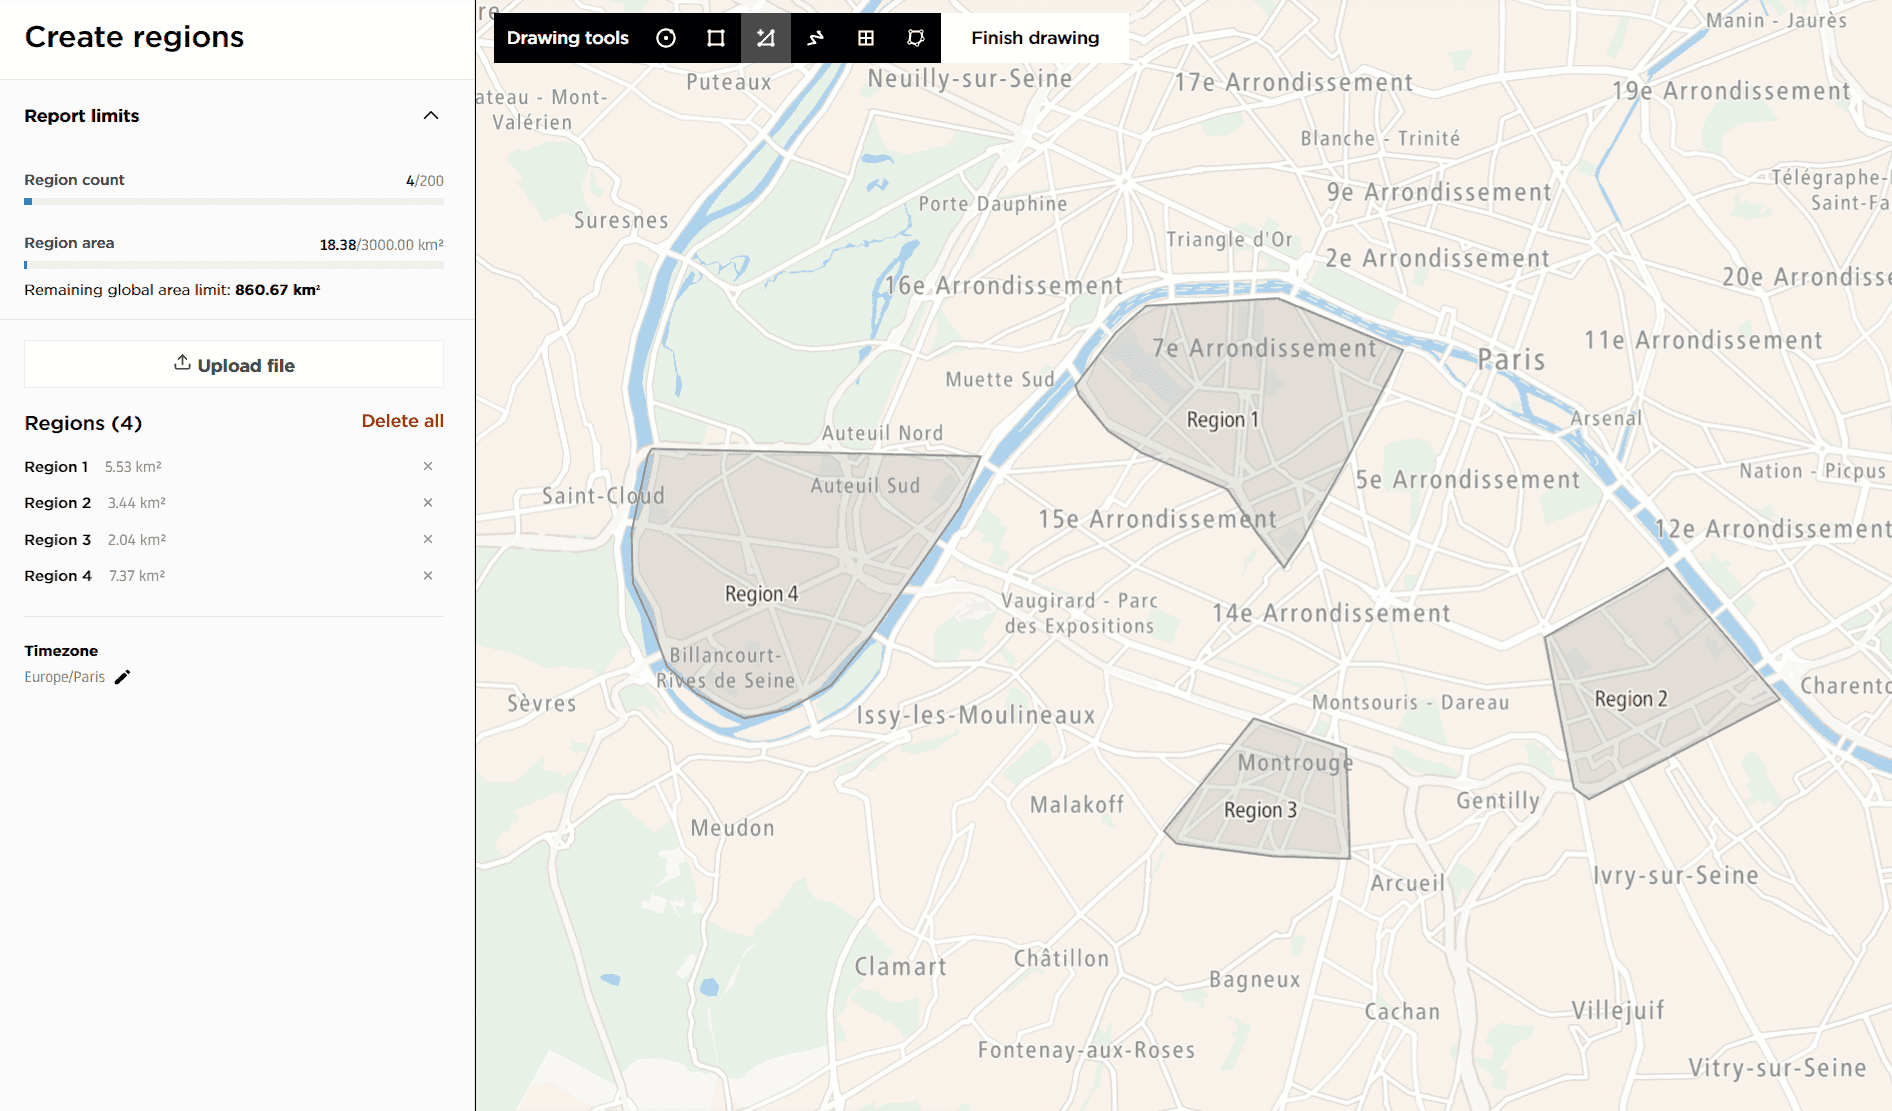Click the Delete all link
1892x1111 pixels.
point(402,421)
